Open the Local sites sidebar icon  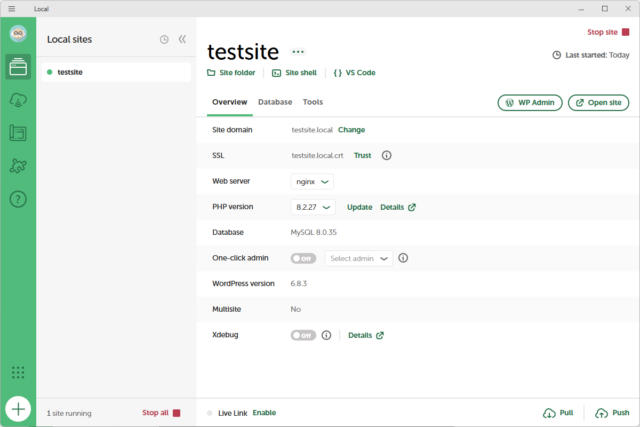(18, 68)
